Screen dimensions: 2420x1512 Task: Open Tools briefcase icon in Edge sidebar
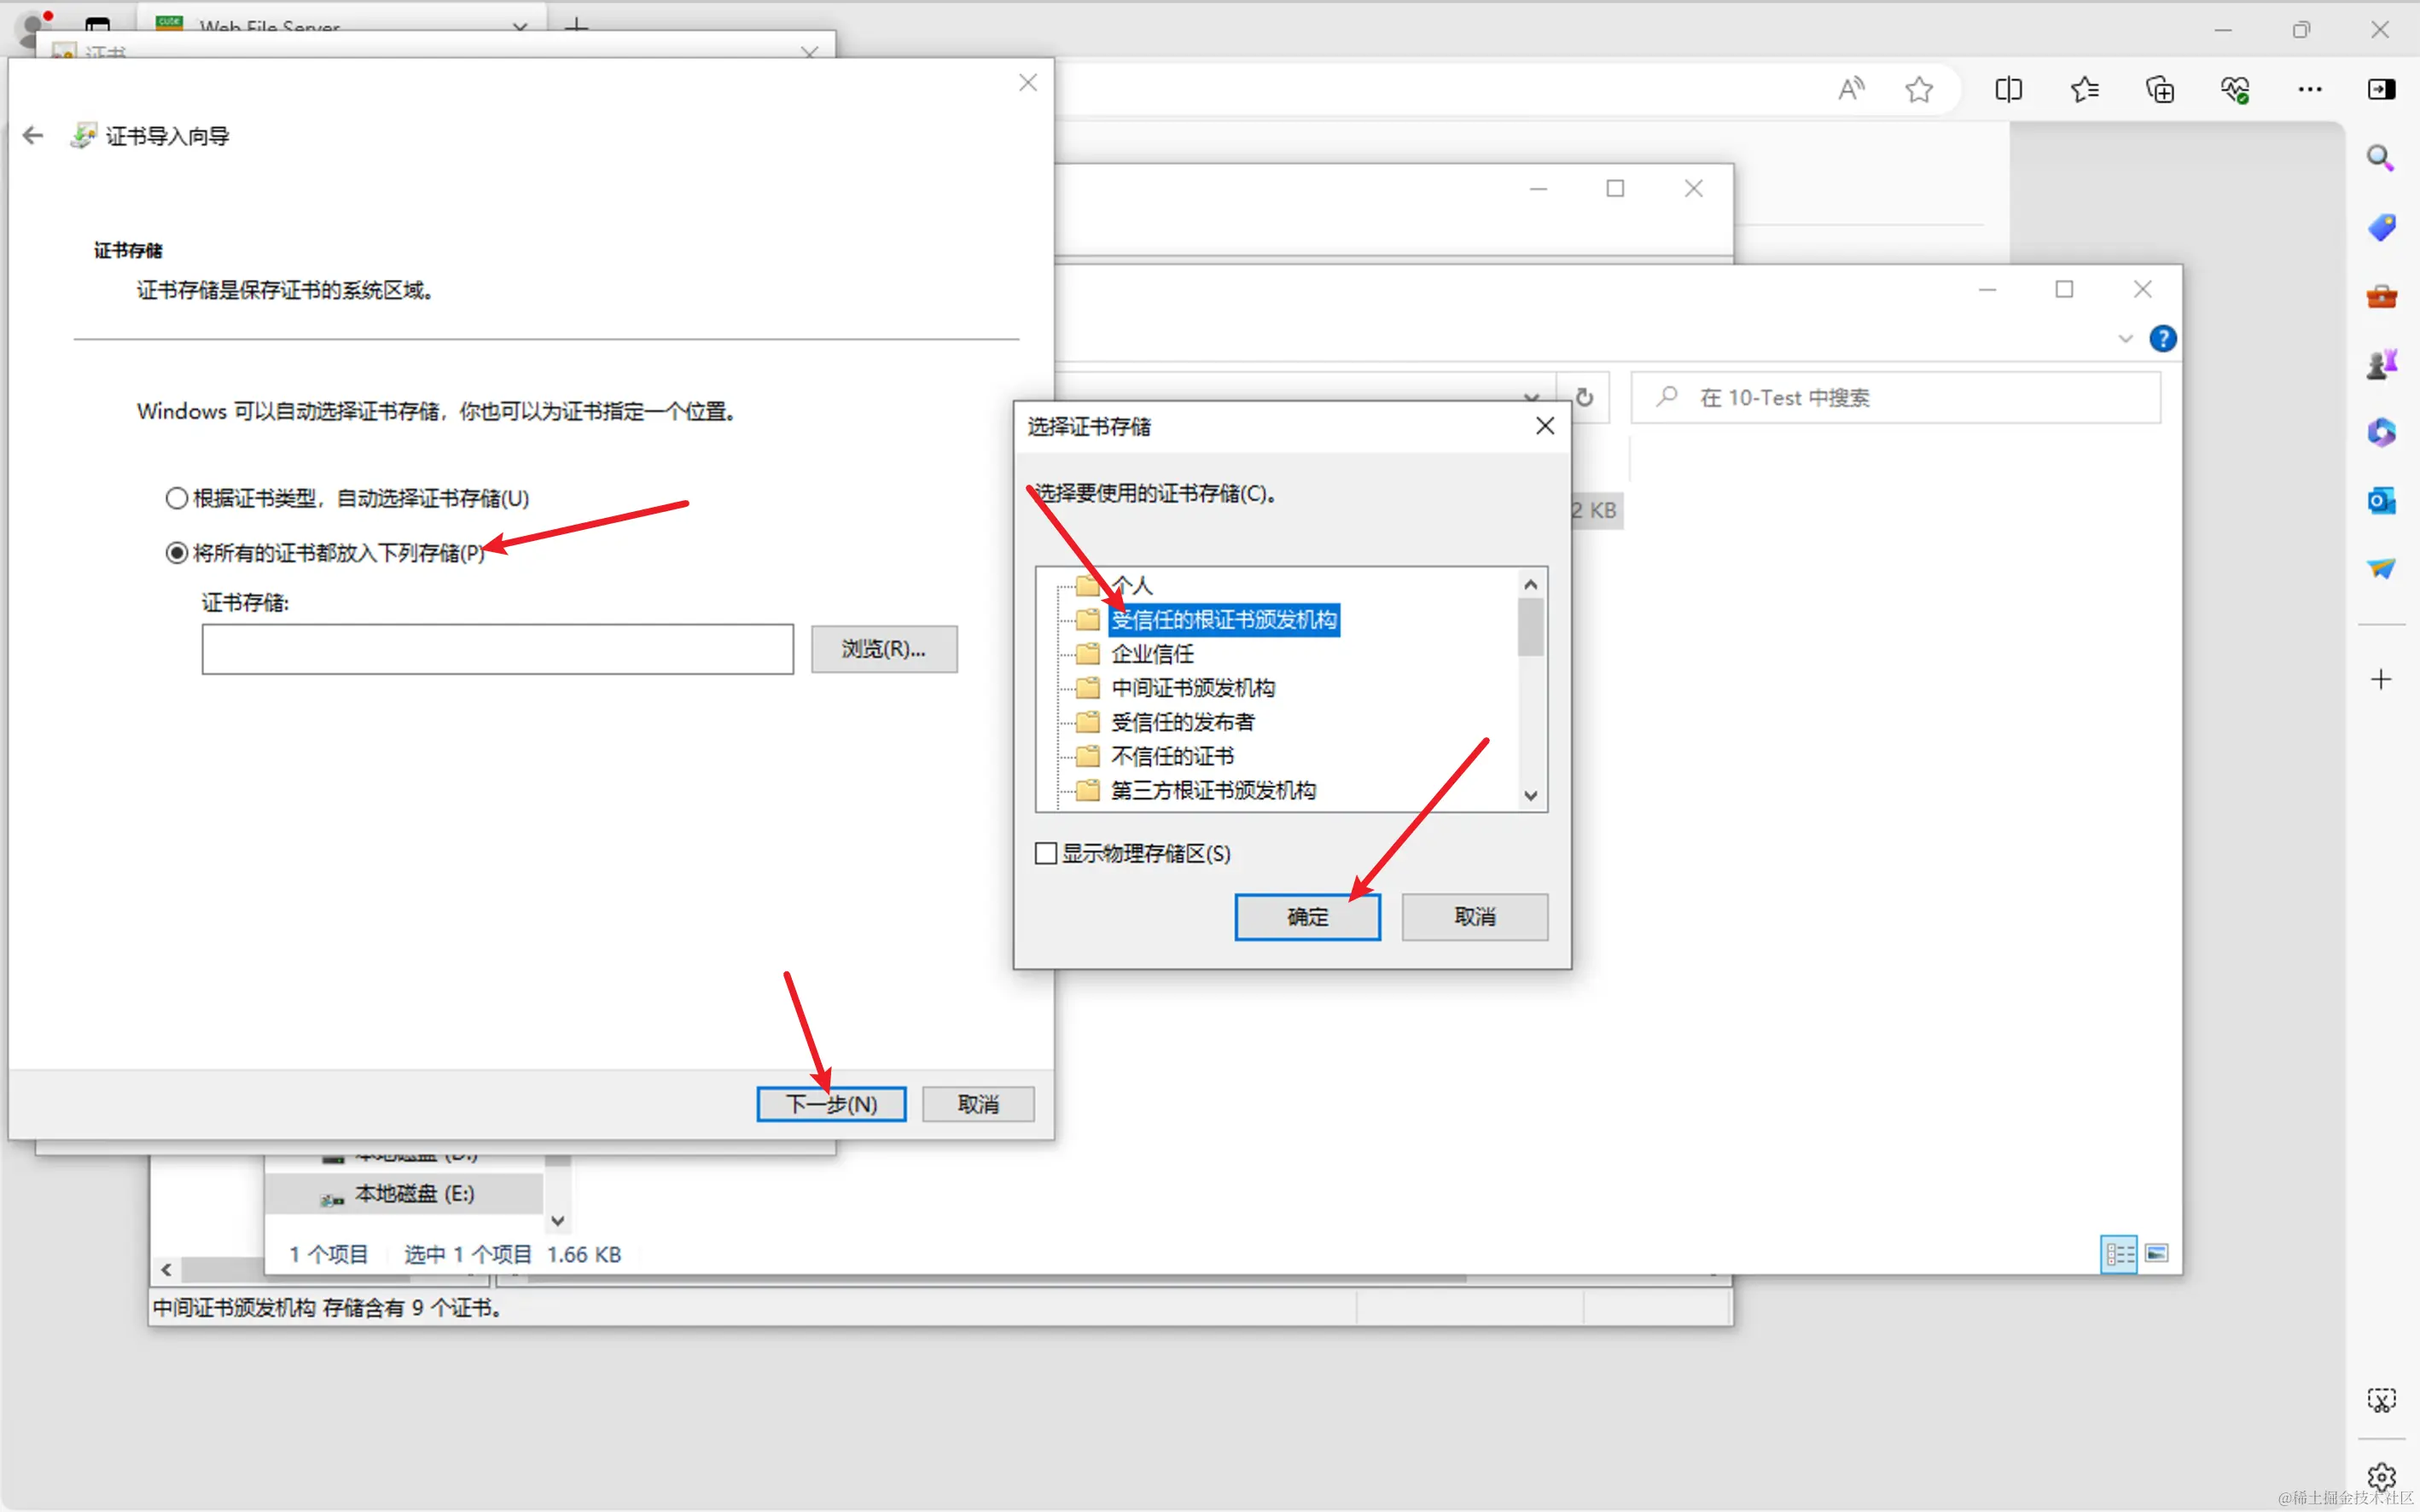[2381, 296]
